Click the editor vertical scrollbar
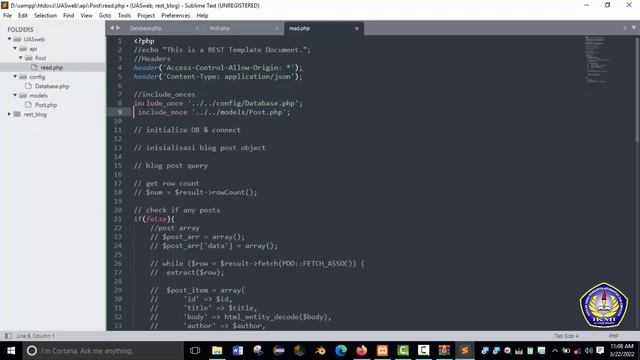 [637, 90]
